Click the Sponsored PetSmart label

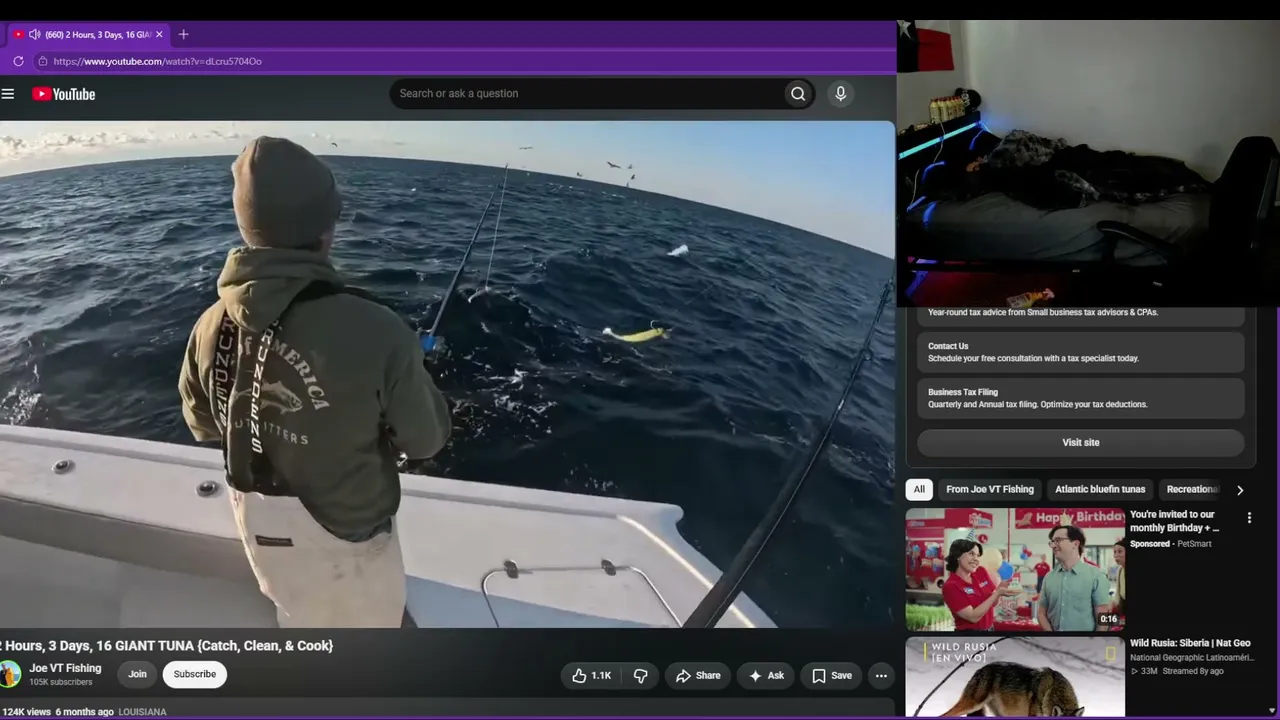tap(1170, 544)
